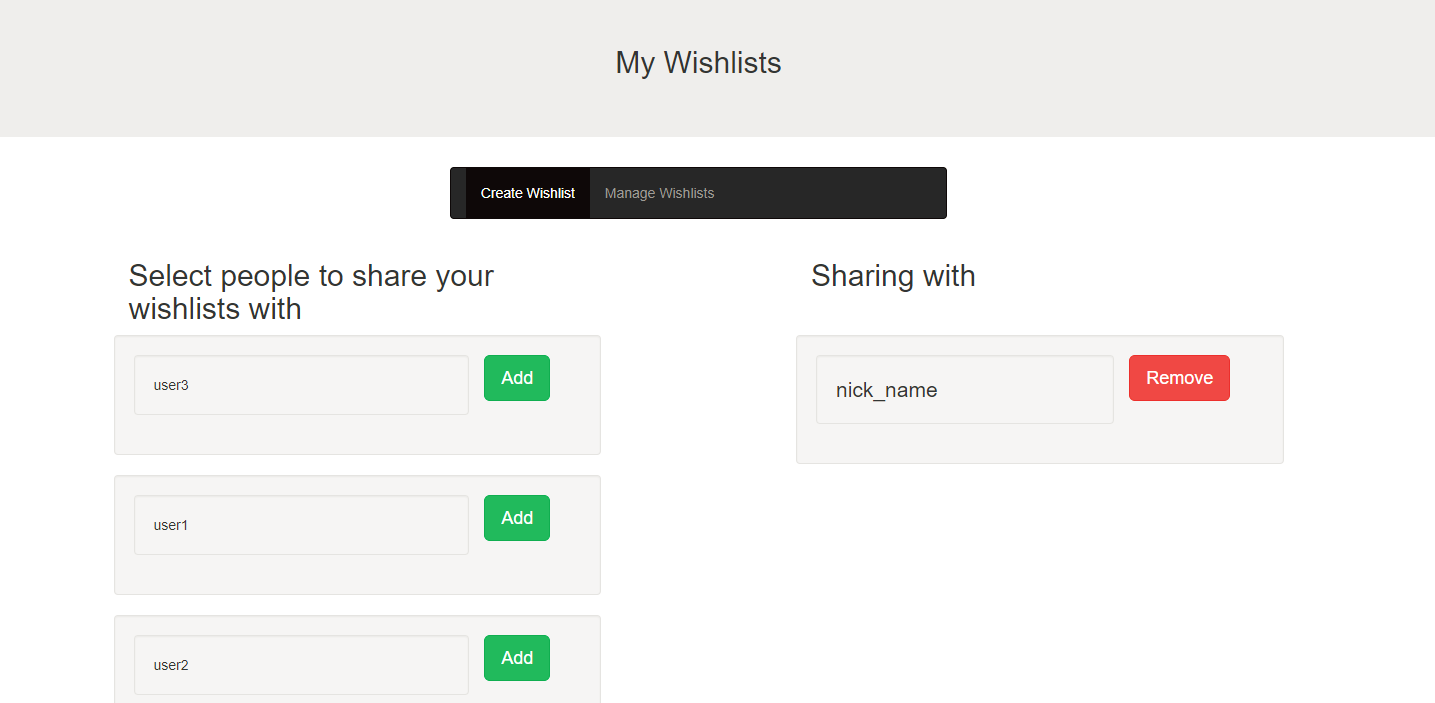The width and height of the screenshot is (1435, 703).
Task: Click blank space inside the user1 card
Action: pyautogui.click(x=574, y=572)
